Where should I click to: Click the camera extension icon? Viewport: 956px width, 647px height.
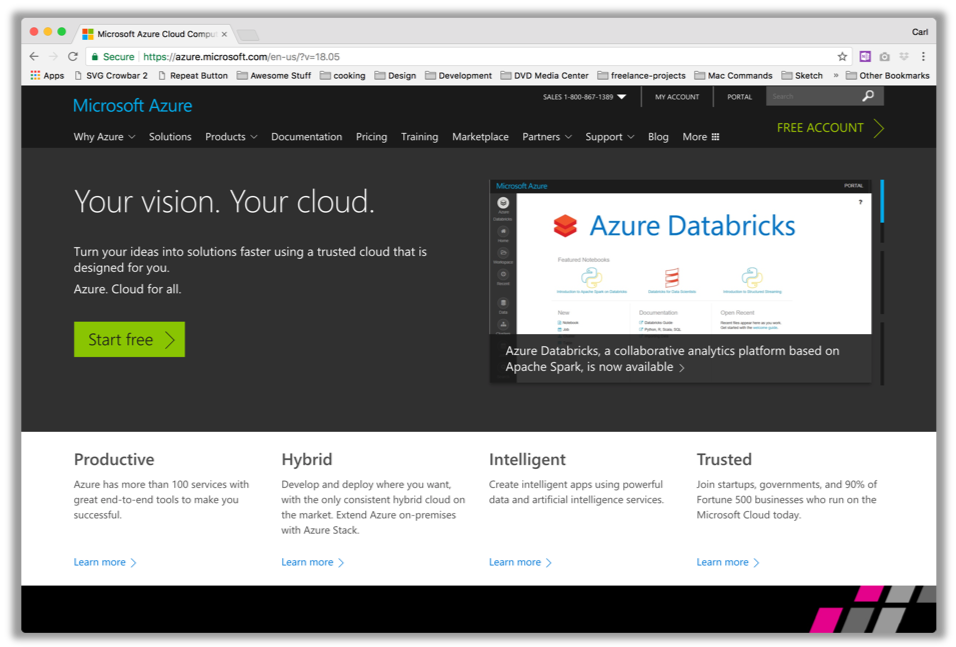pos(884,57)
